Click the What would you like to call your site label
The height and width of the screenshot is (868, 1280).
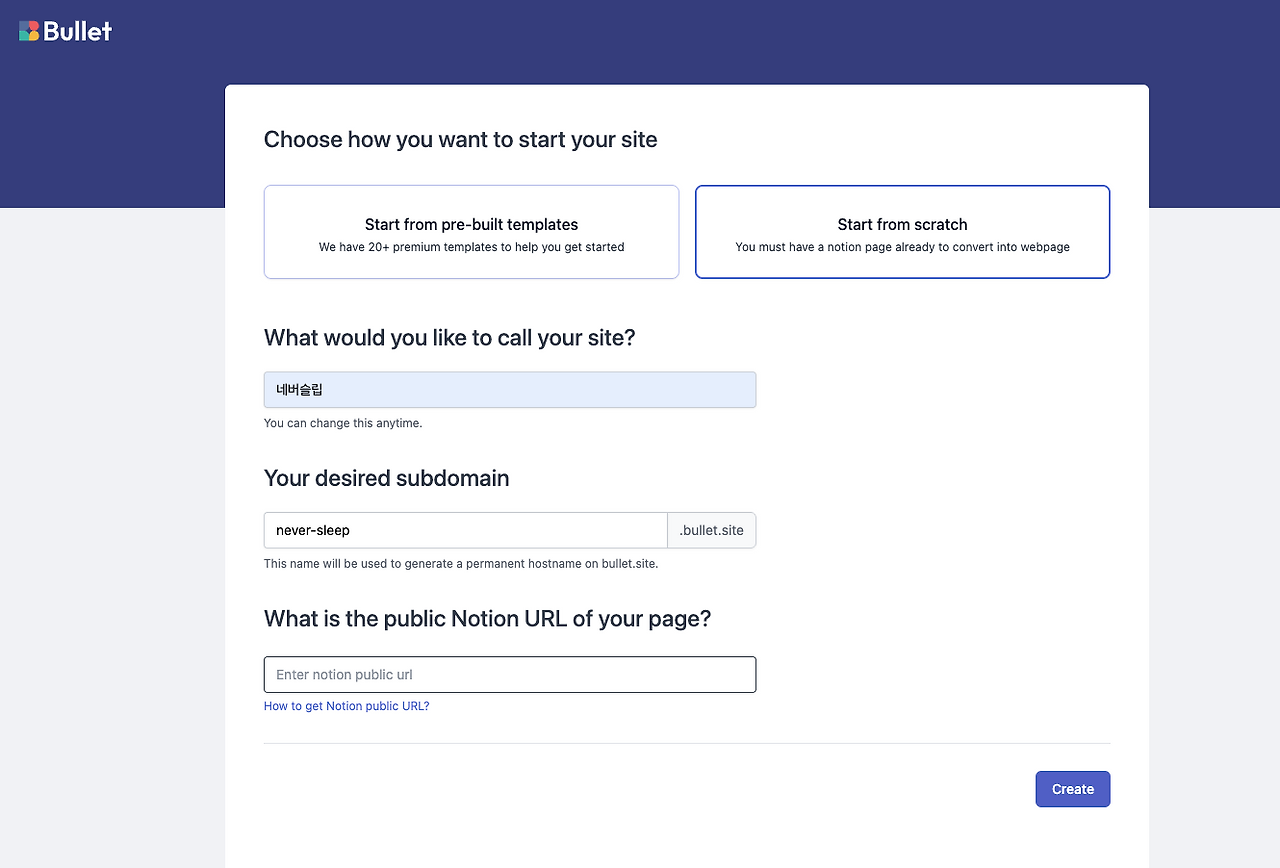tap(449, 338)
